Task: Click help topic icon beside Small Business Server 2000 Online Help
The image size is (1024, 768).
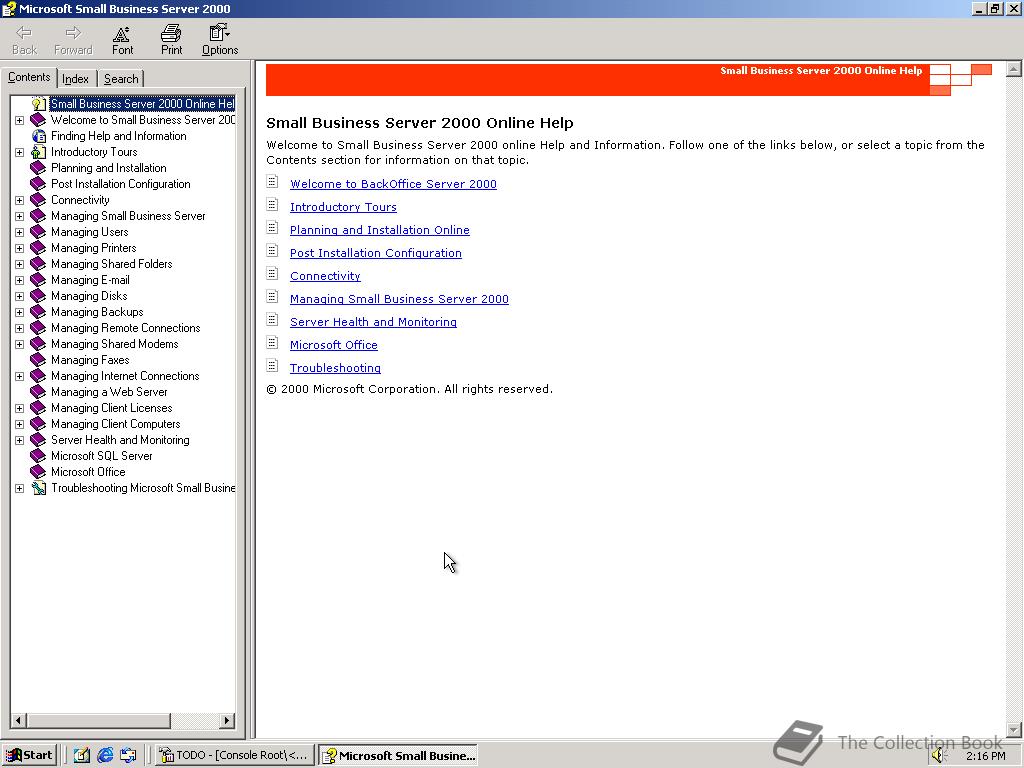Action: pyautogui.click(x=39, y=104)
